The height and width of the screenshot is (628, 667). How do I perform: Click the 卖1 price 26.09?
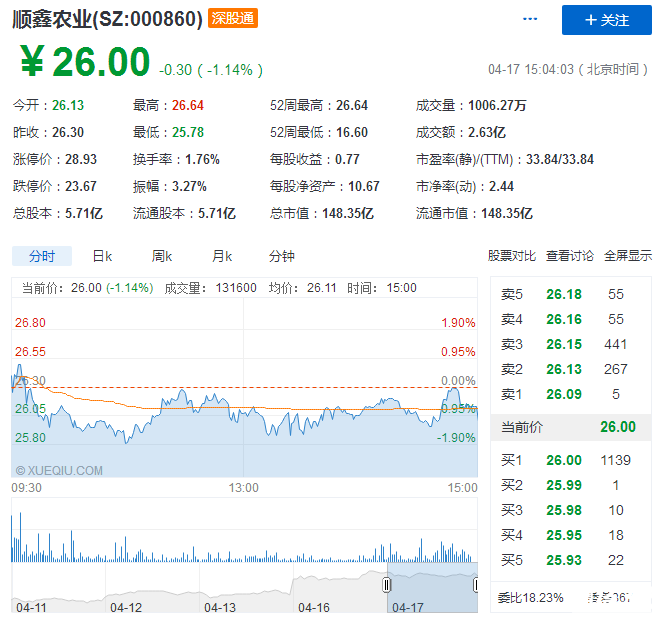[x=564, y=394]
